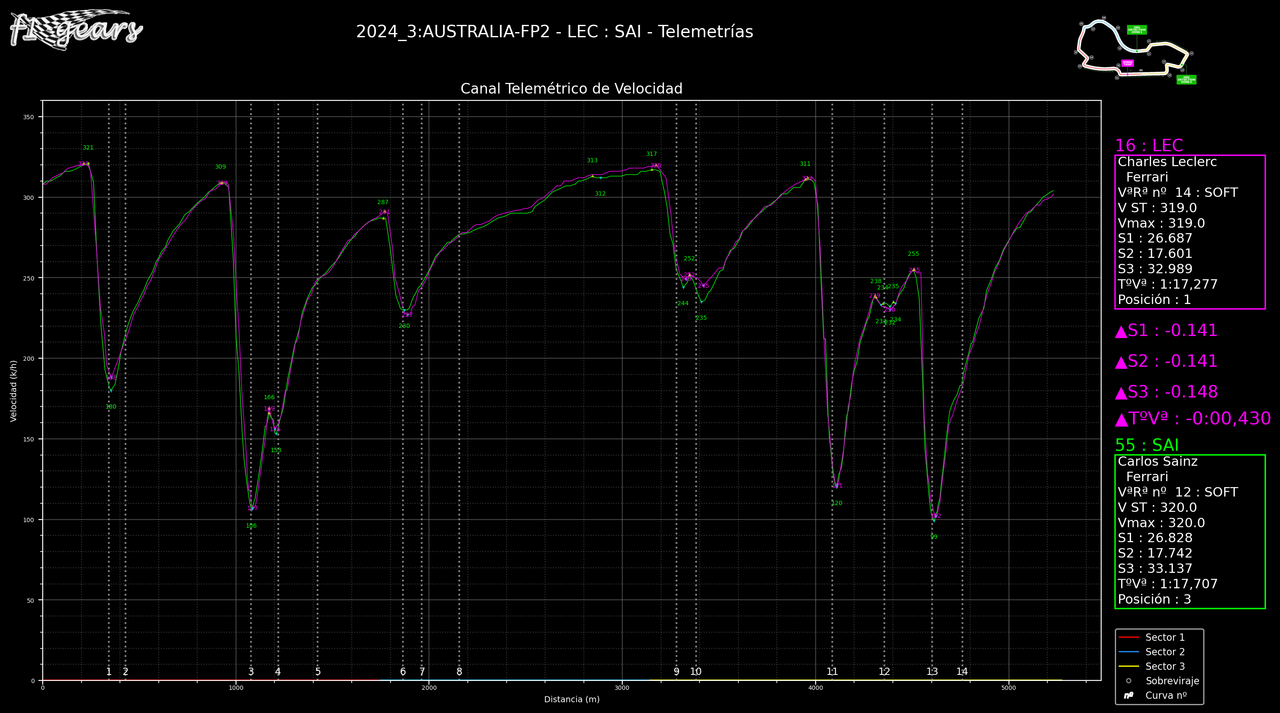
Task: Select Sainz's 'S1 : 26.828' sector time
Action: click(x=1155, y=538)
